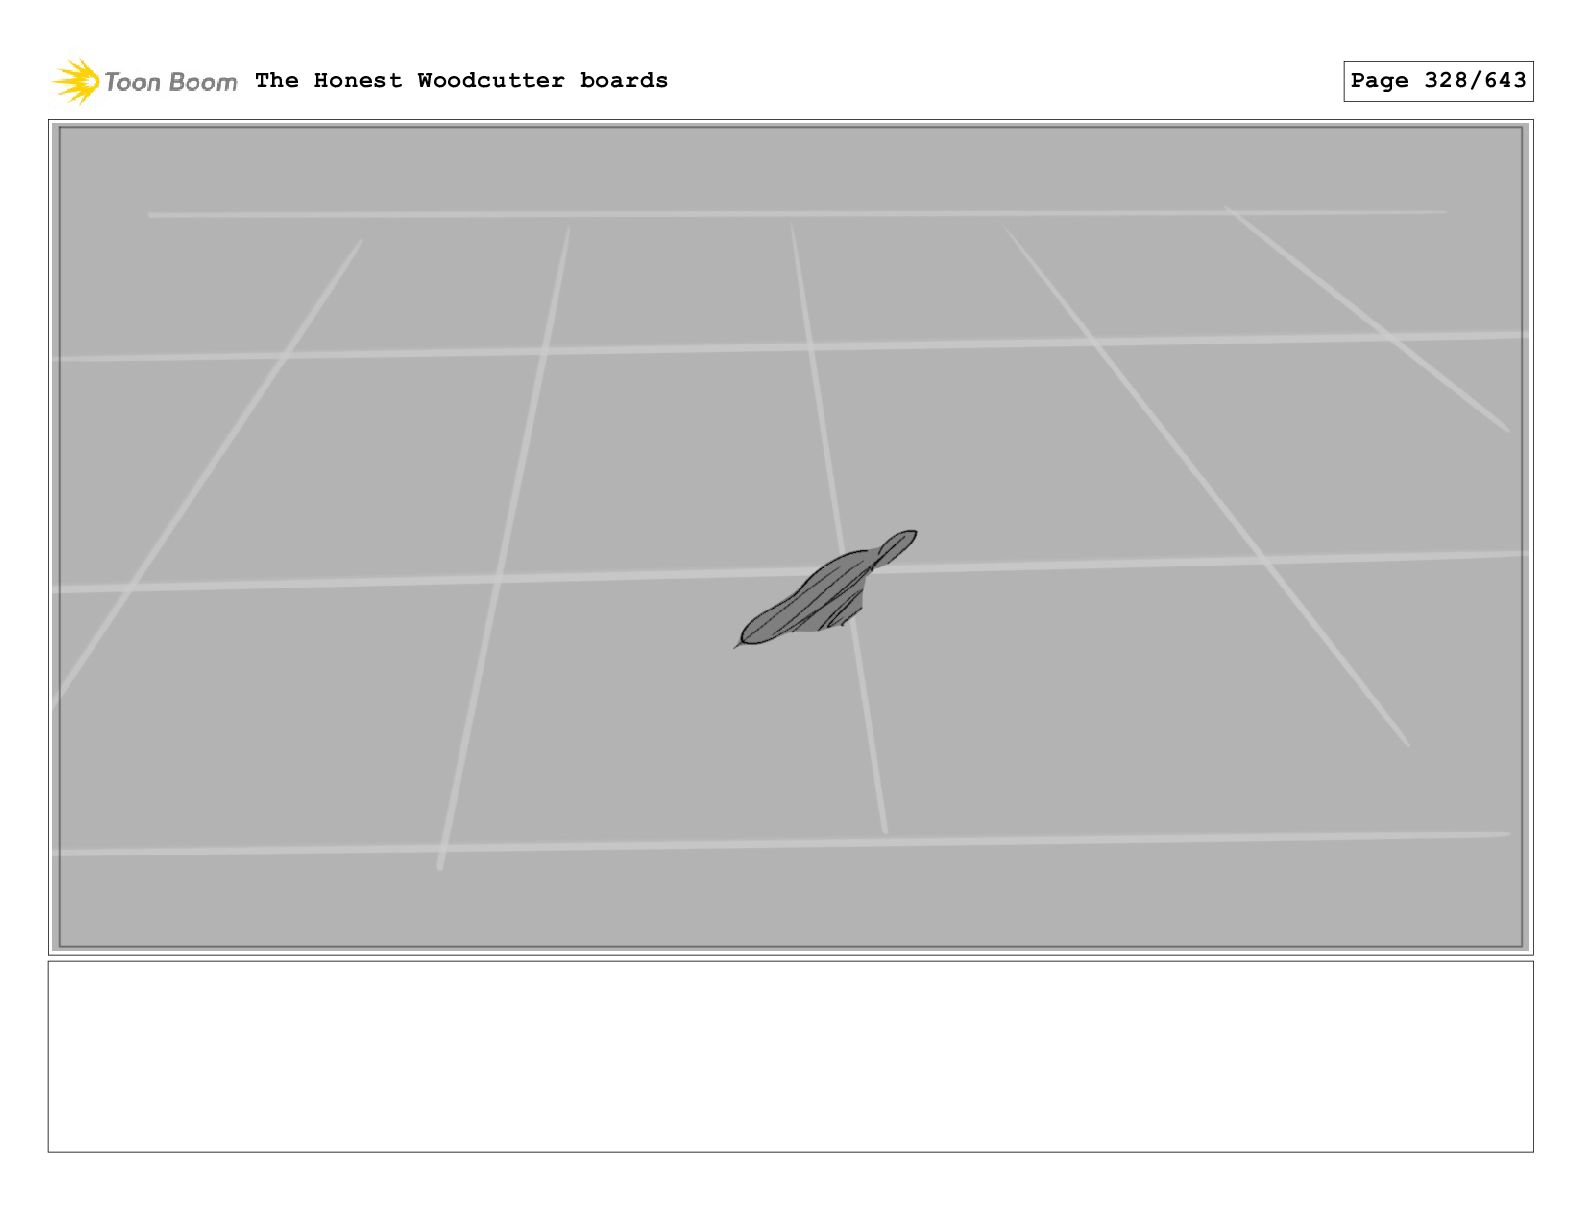Click the Toon Boom logo
The width and height of the screenshot is (1584, 1224).
tap(145, 81)
